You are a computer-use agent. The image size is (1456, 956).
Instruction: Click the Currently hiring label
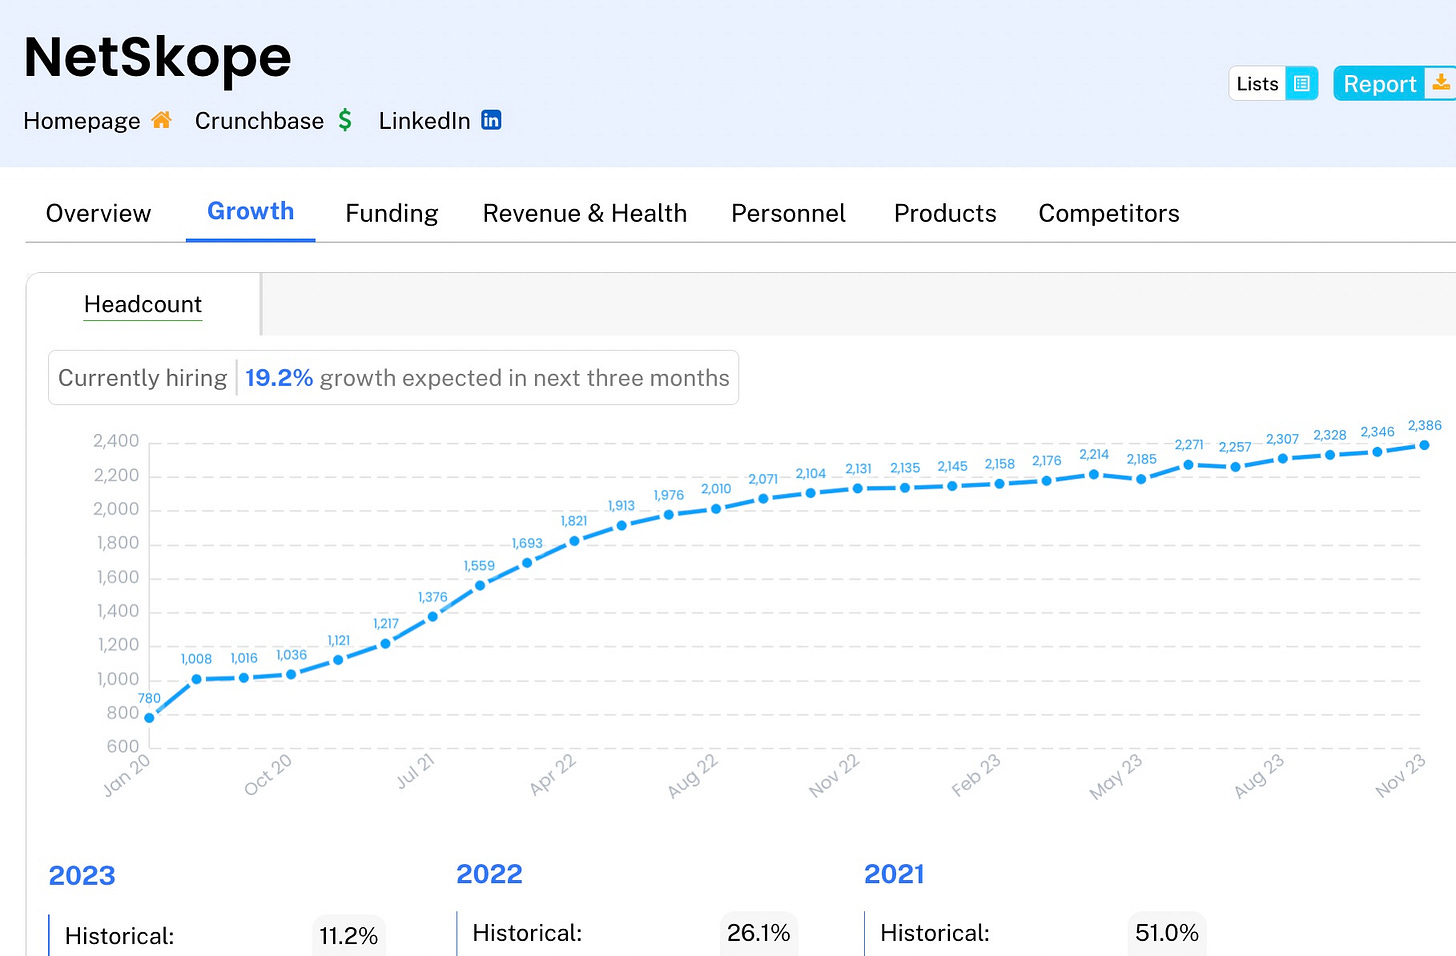(143, 378)
